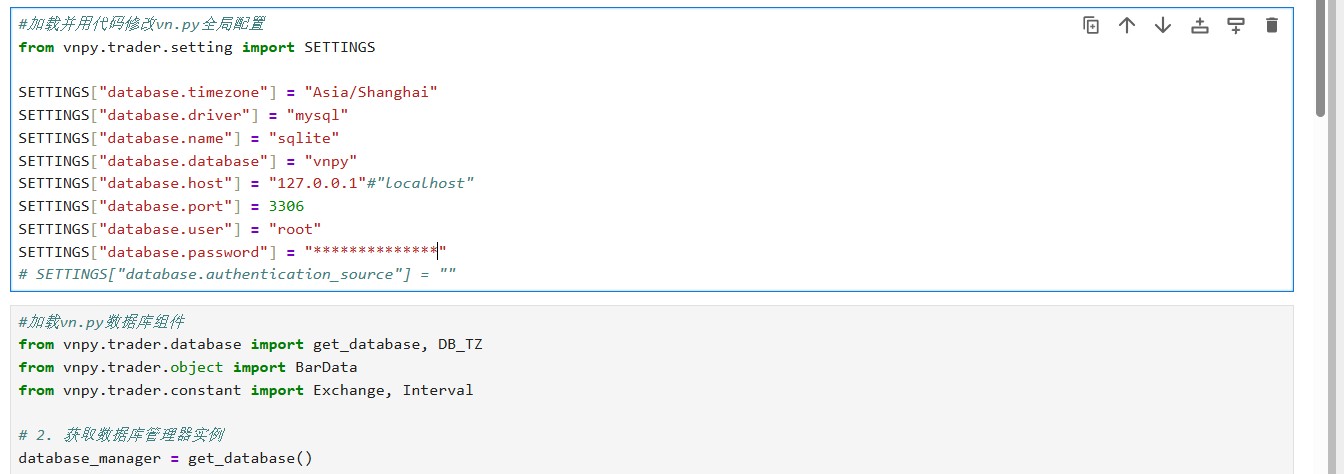The height and width of the screenshot is (474, 1344).
Task: Click the "Asia/Shanghai" timezone value
Action: tap(371, 92)
